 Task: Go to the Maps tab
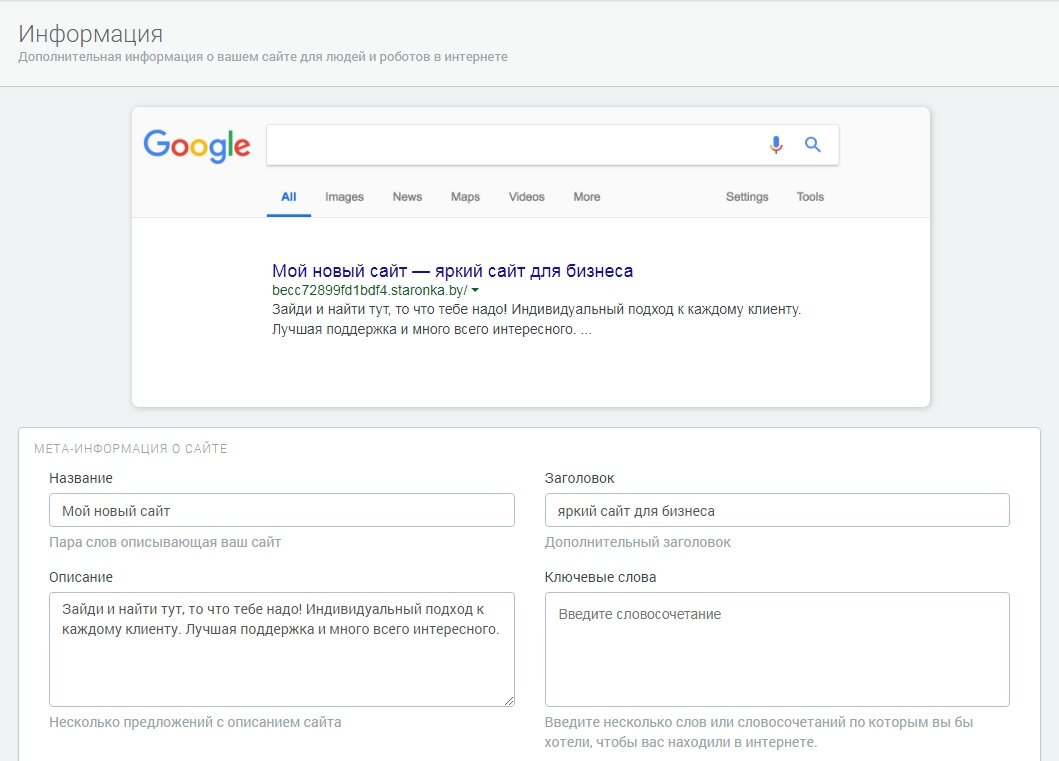tap(465, 197)
